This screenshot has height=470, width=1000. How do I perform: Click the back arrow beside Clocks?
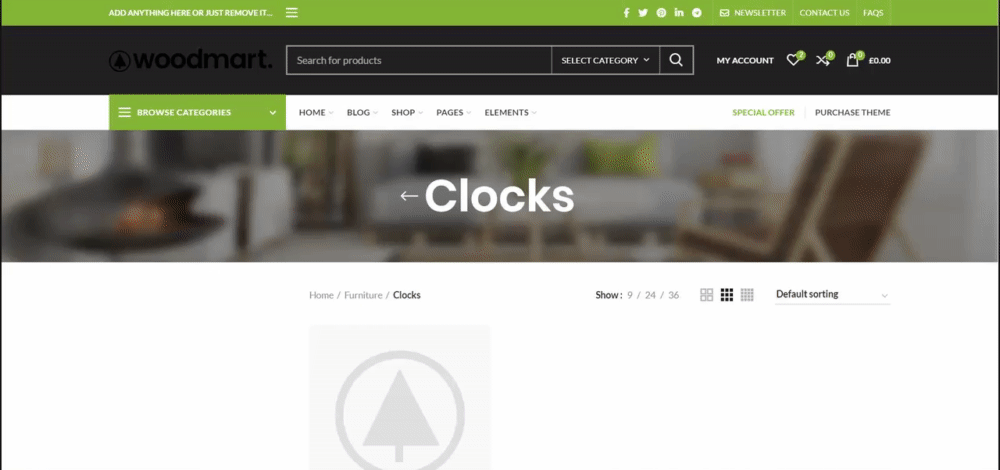coord(409,196)
